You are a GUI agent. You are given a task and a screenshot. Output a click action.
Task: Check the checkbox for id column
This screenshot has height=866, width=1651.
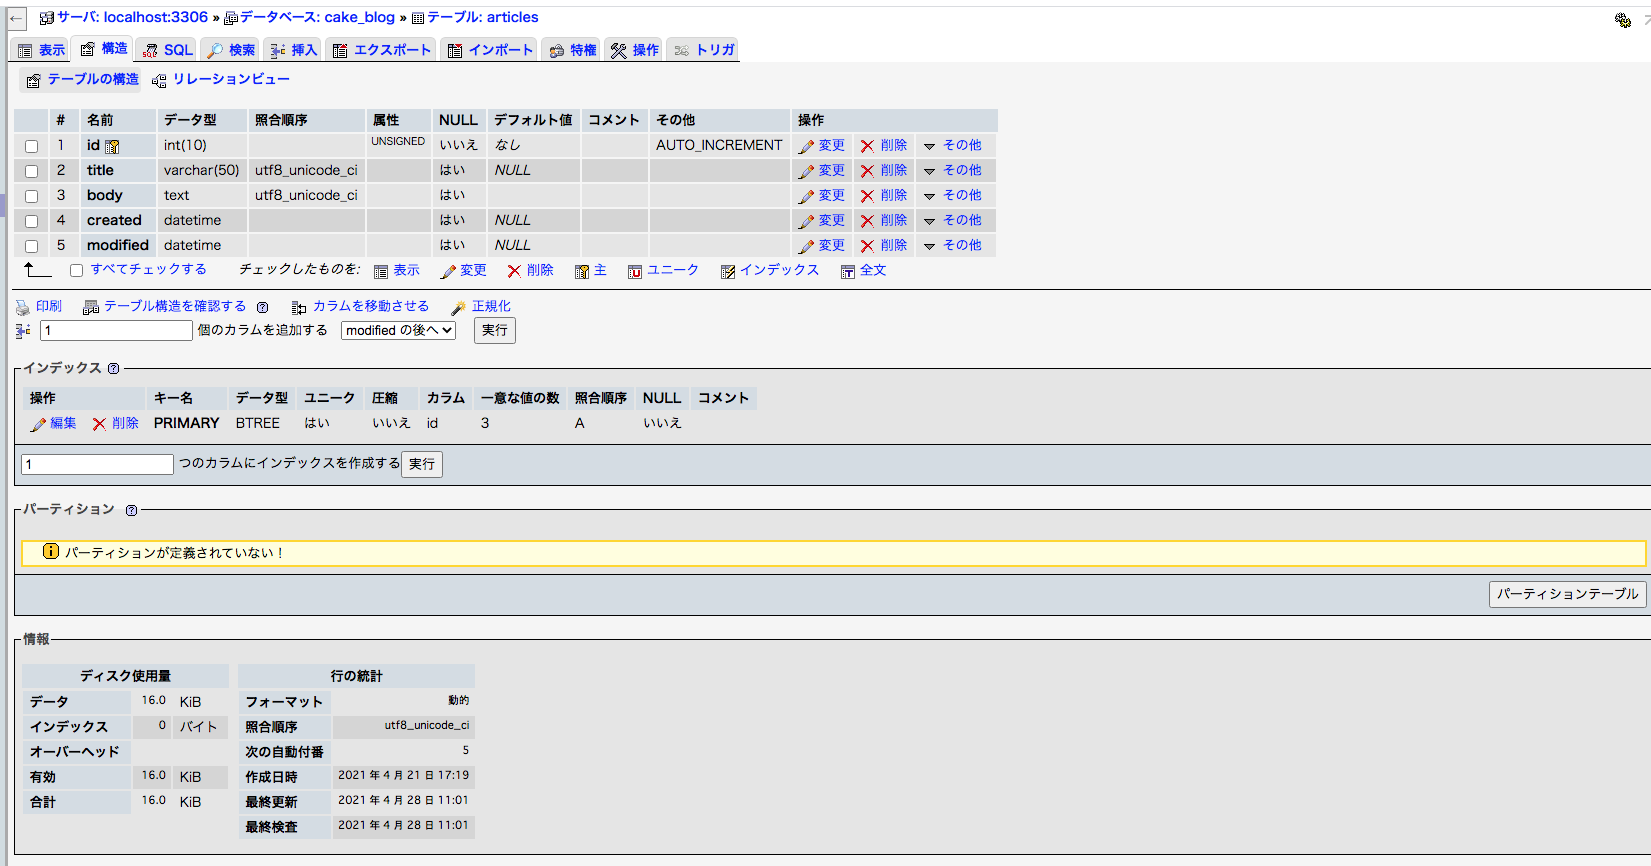click(x=31, y=146)
